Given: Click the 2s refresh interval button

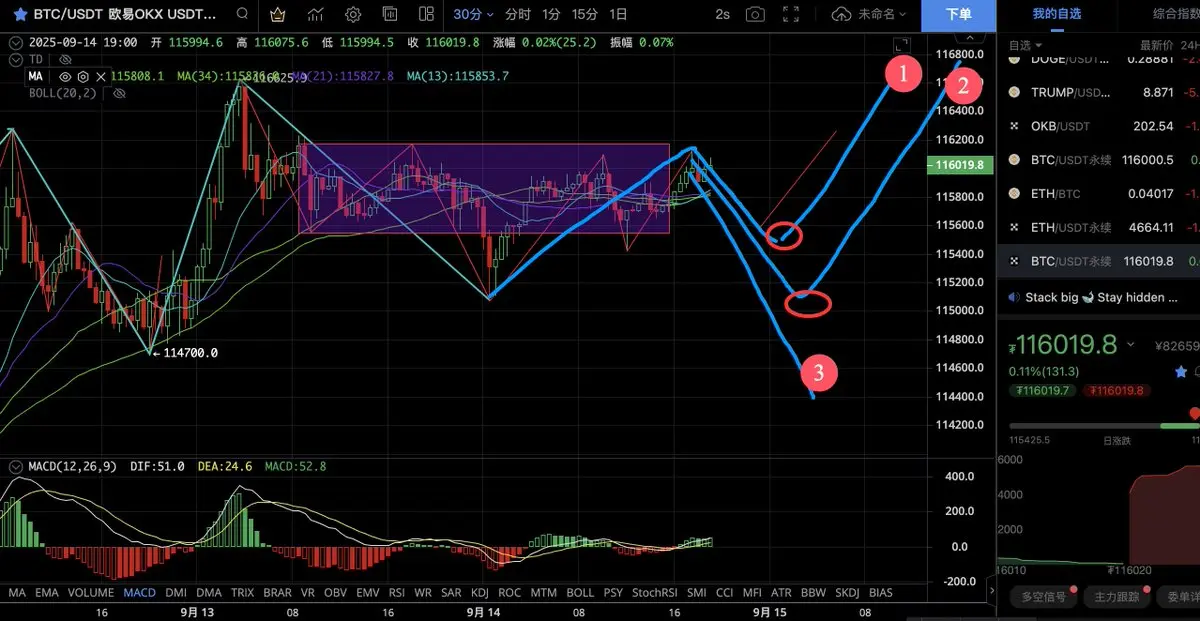Looking at the screenshot, I should [722, 15].
